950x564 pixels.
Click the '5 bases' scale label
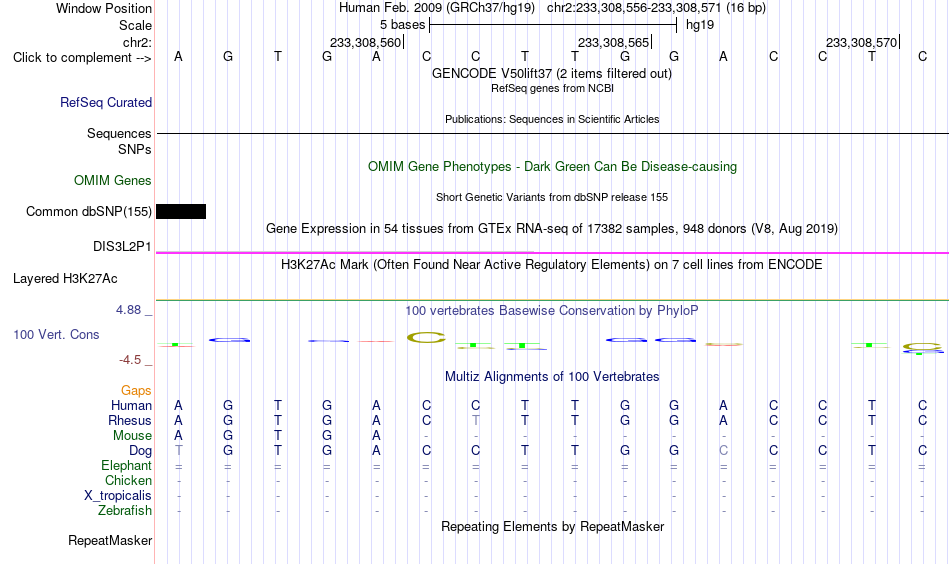coord(402,25)
